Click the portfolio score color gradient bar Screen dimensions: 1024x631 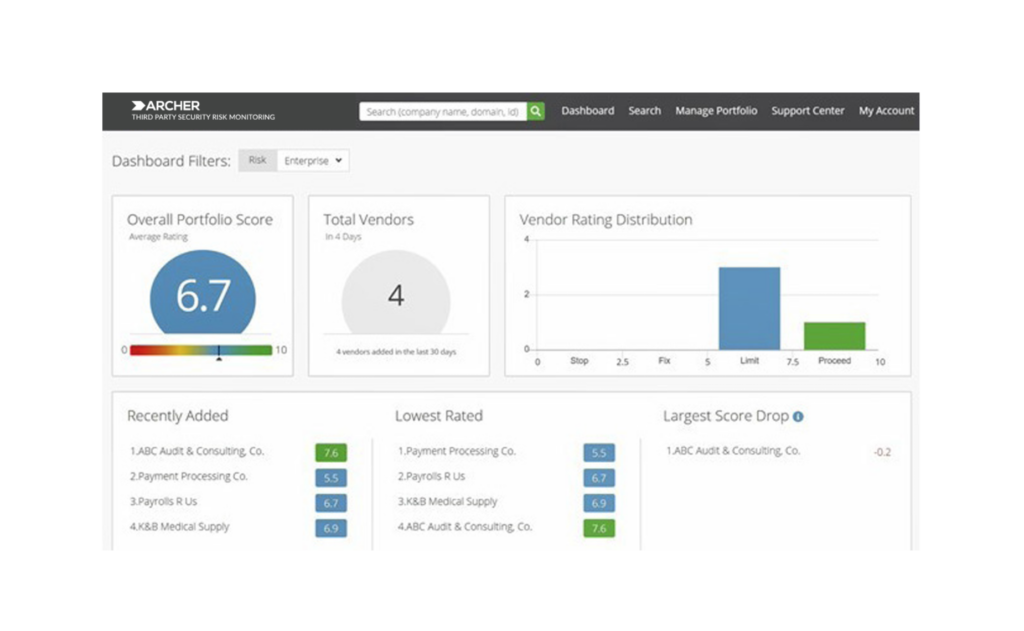click(201, 350)
